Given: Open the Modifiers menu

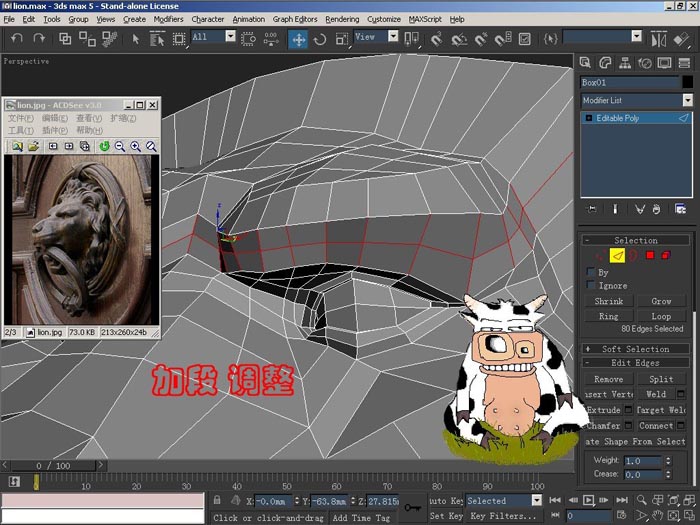Looking at the screenshot, I should point(168,19).
